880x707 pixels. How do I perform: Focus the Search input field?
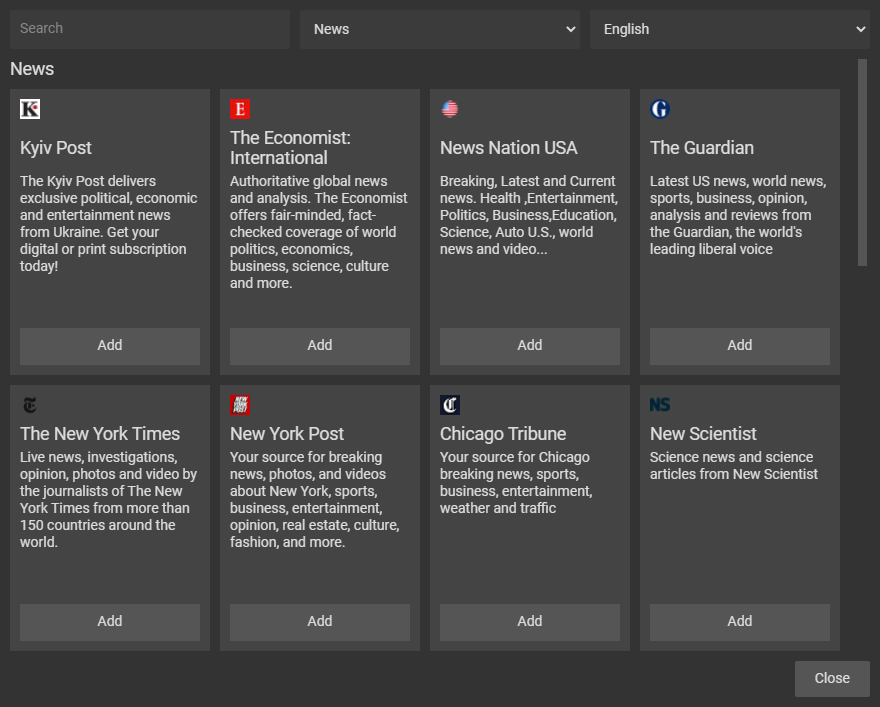click(150, 29)
